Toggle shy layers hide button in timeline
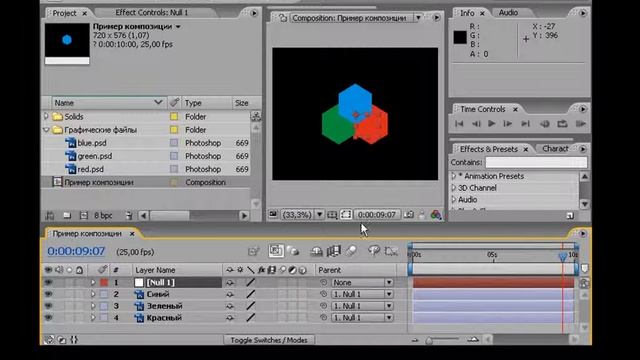This screenshot has width=640, height=360. pyautogui.click(x=316, y=251)
